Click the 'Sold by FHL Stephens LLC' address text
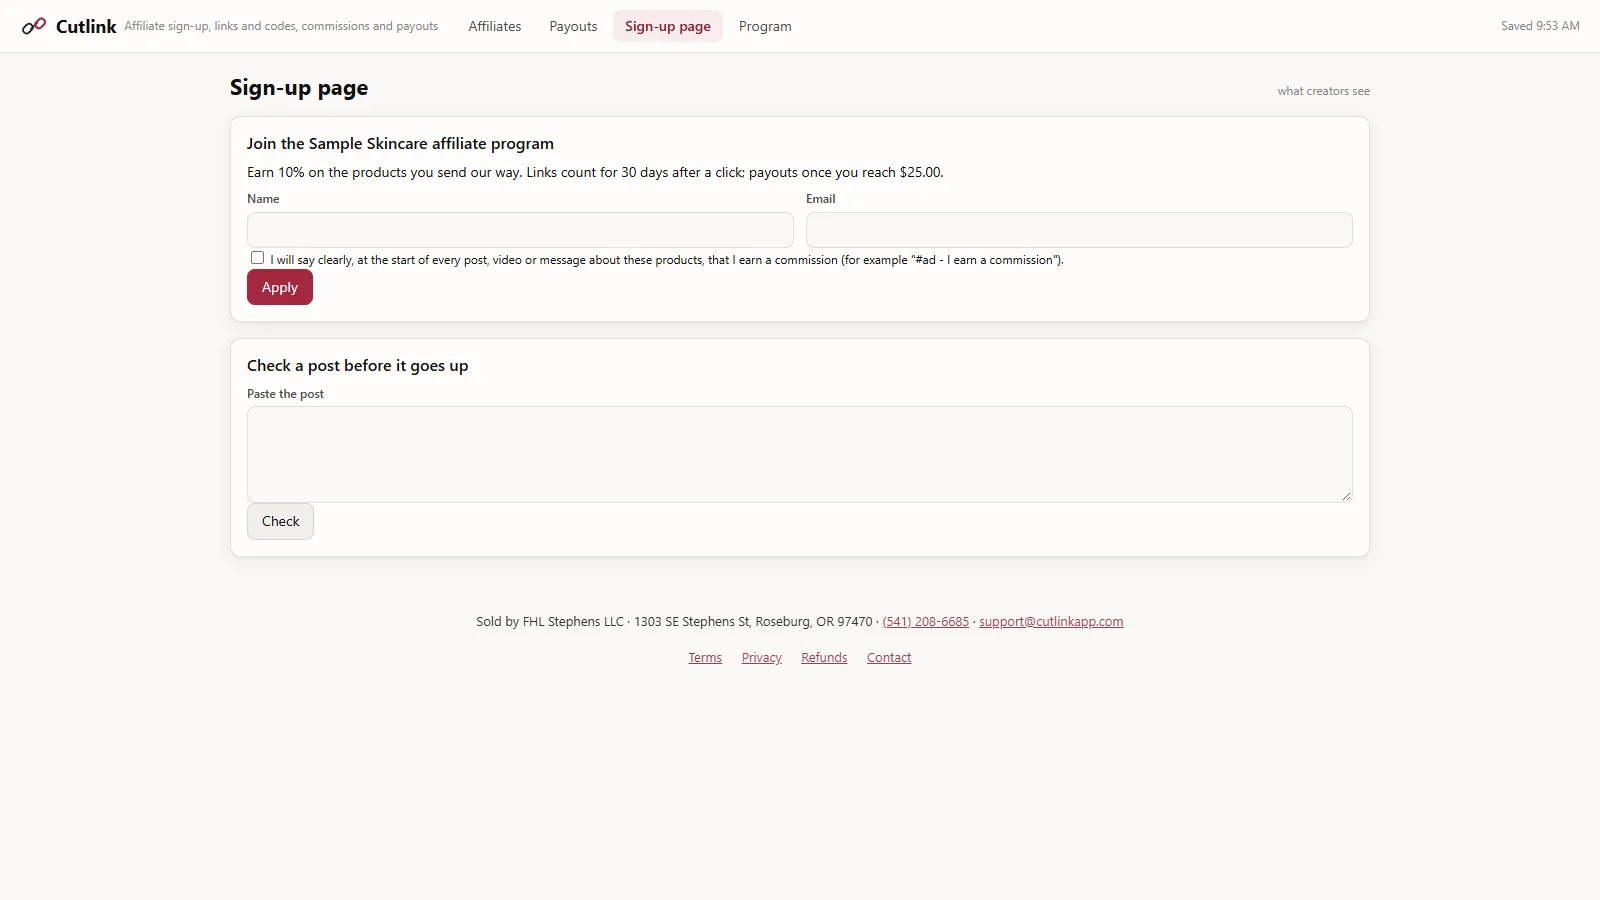The width and height of the screenshot is (1600, 900). click(x=674, y=622)
